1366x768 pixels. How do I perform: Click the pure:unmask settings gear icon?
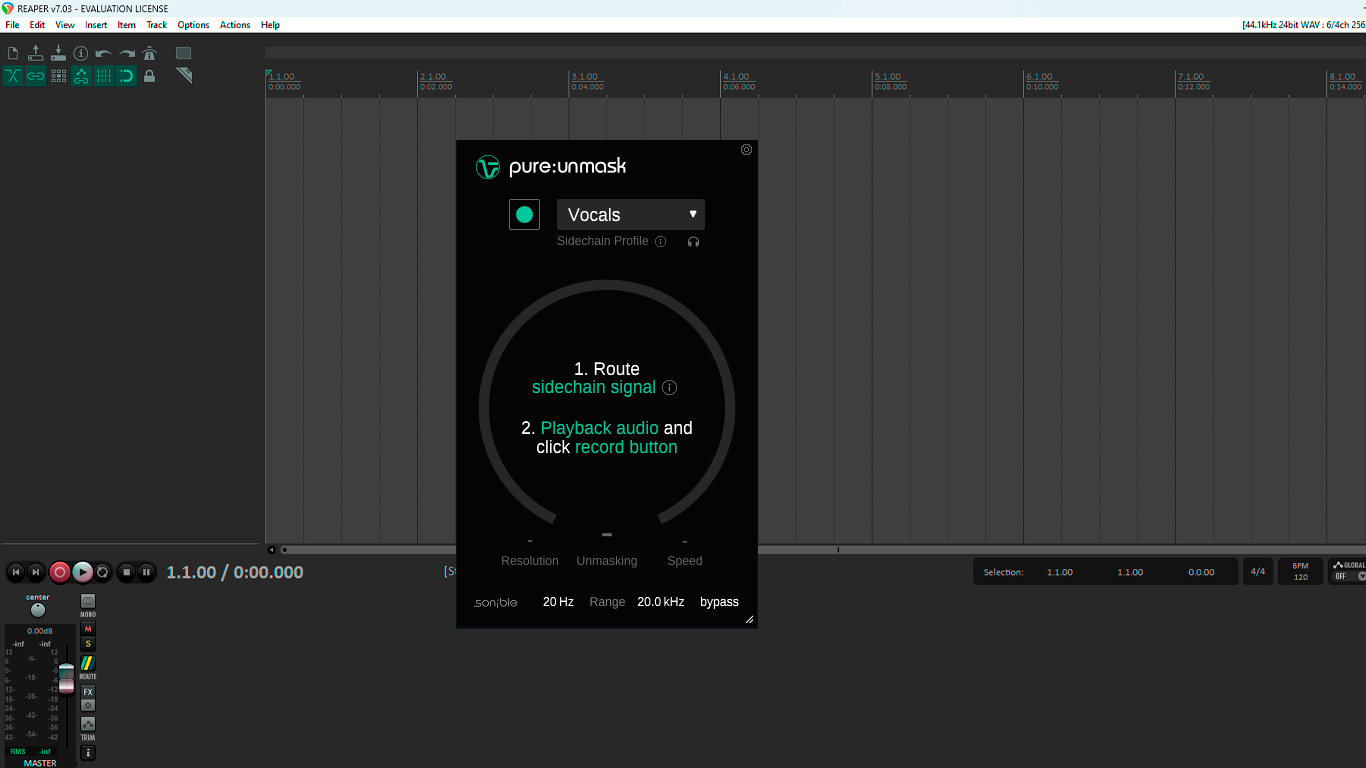746,150
